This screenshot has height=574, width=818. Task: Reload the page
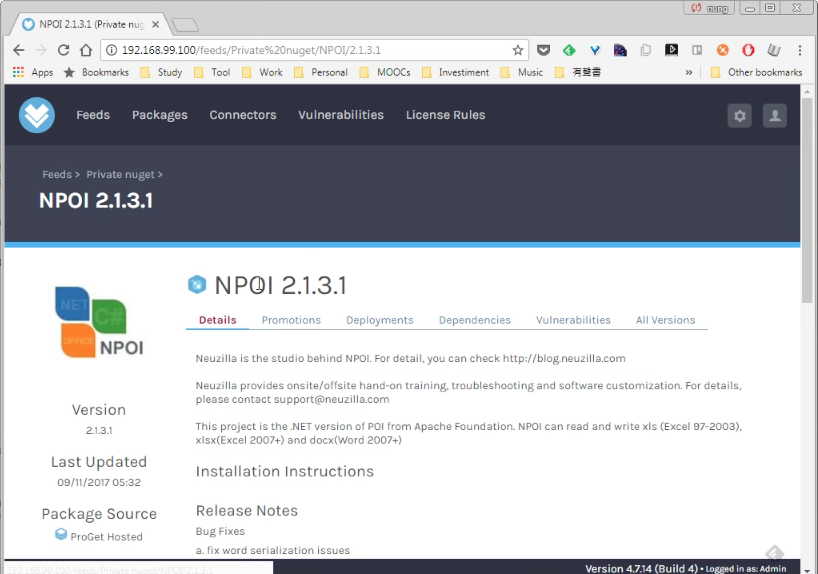pos(63,50)
